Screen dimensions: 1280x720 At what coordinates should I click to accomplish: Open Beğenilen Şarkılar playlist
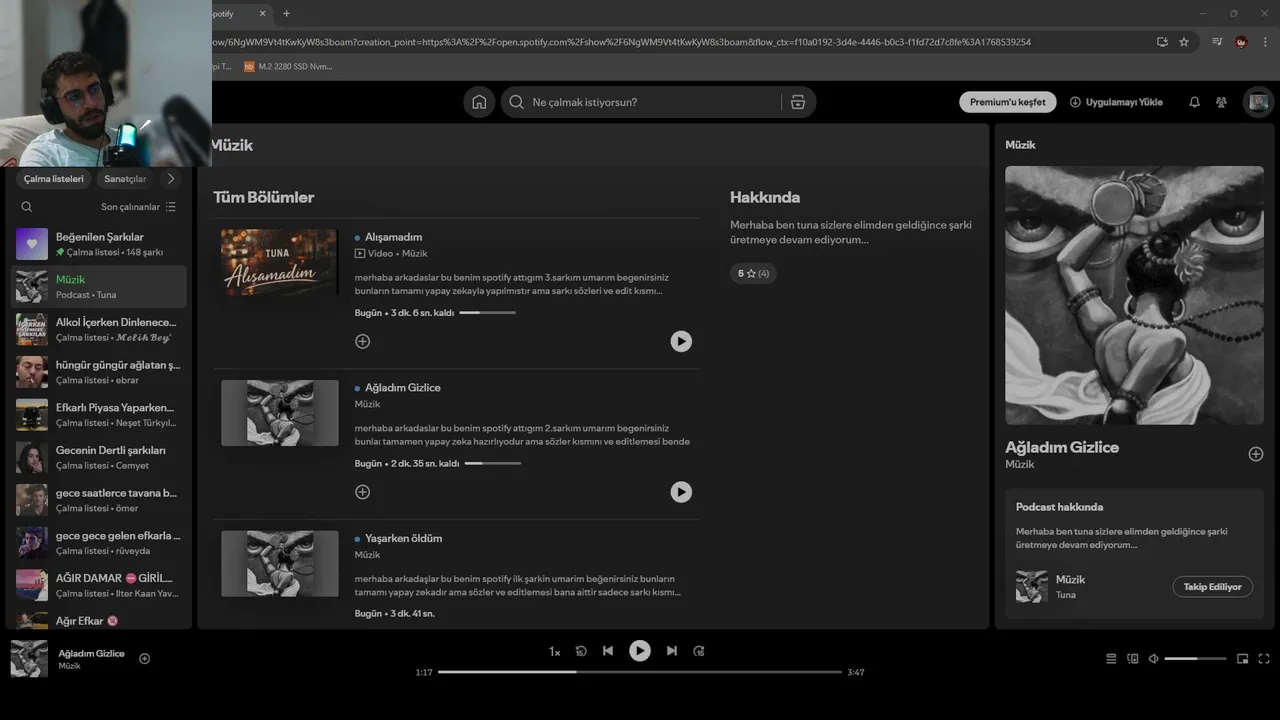point(99,244)
